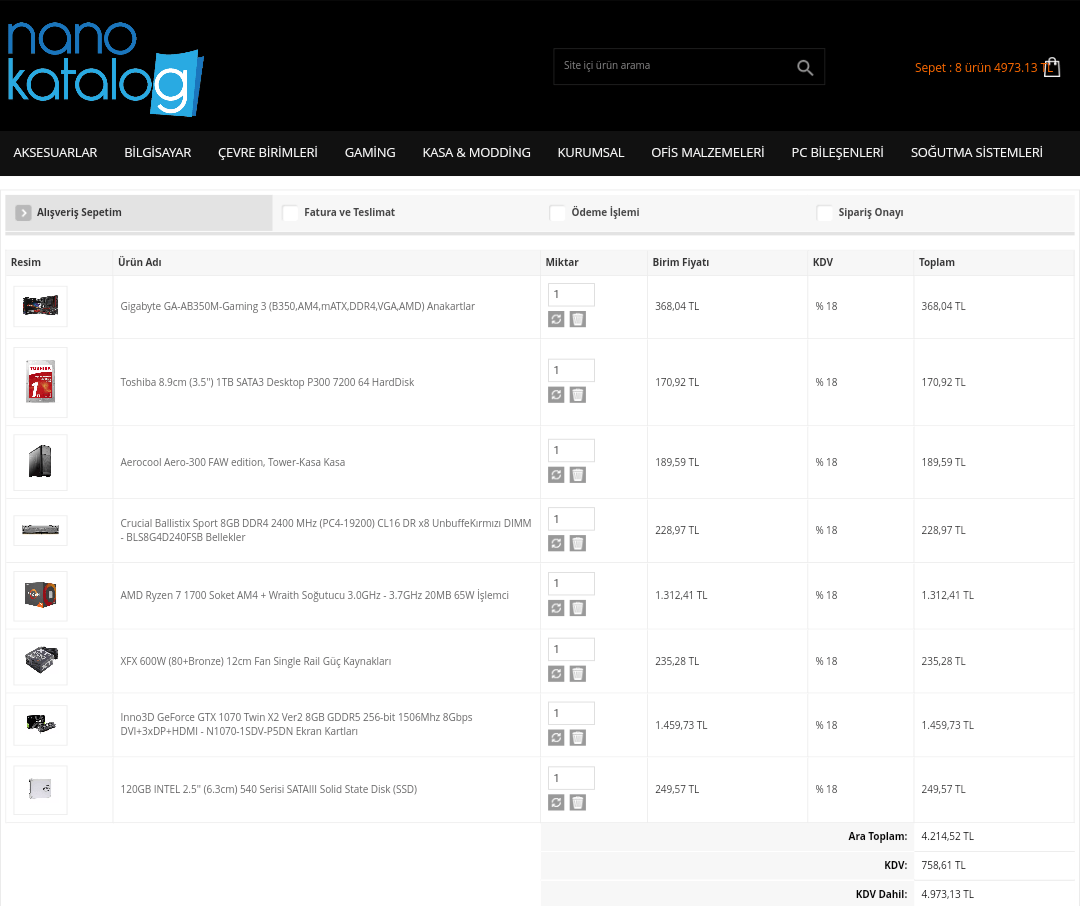Open XFX 600W Güç Kaynakları link
The width and height of the screenshot is (1080, 906).
256,661
